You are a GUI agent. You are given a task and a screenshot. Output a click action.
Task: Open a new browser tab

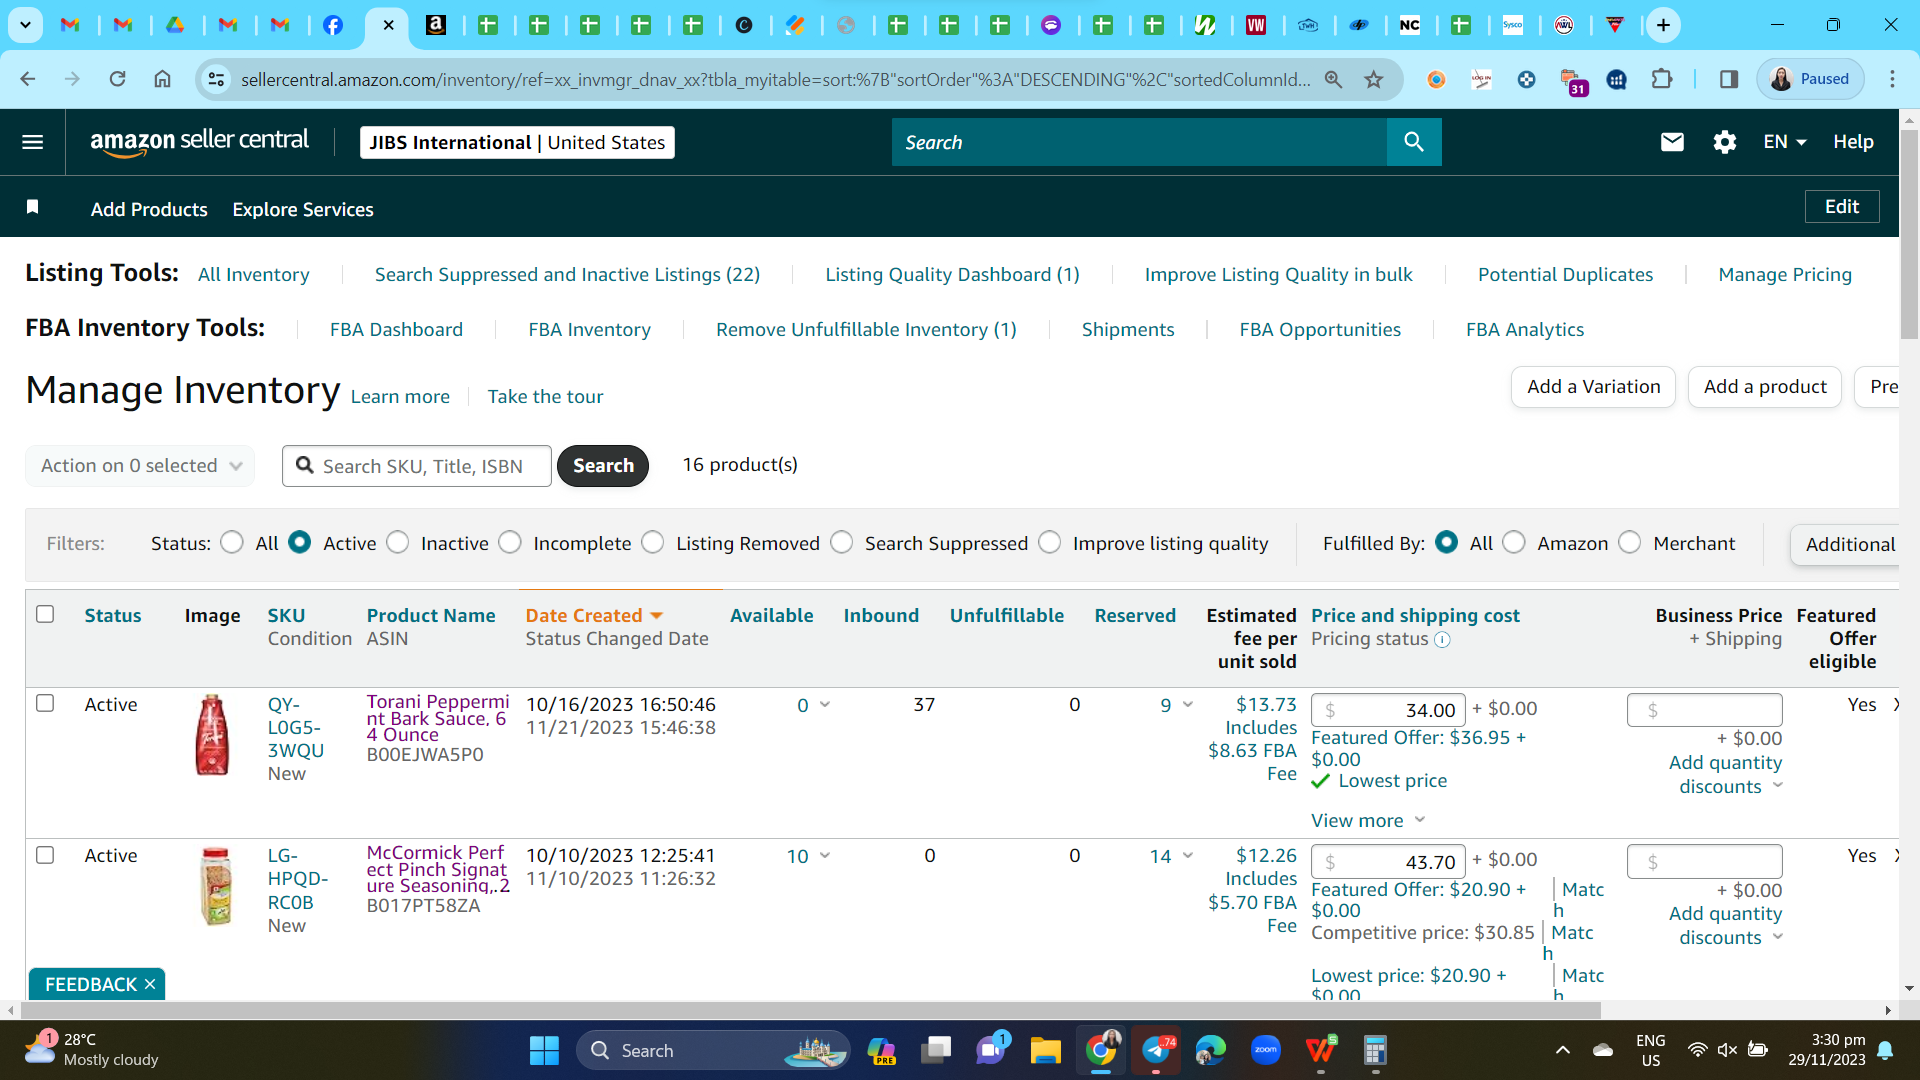[x=1663, y=25]
